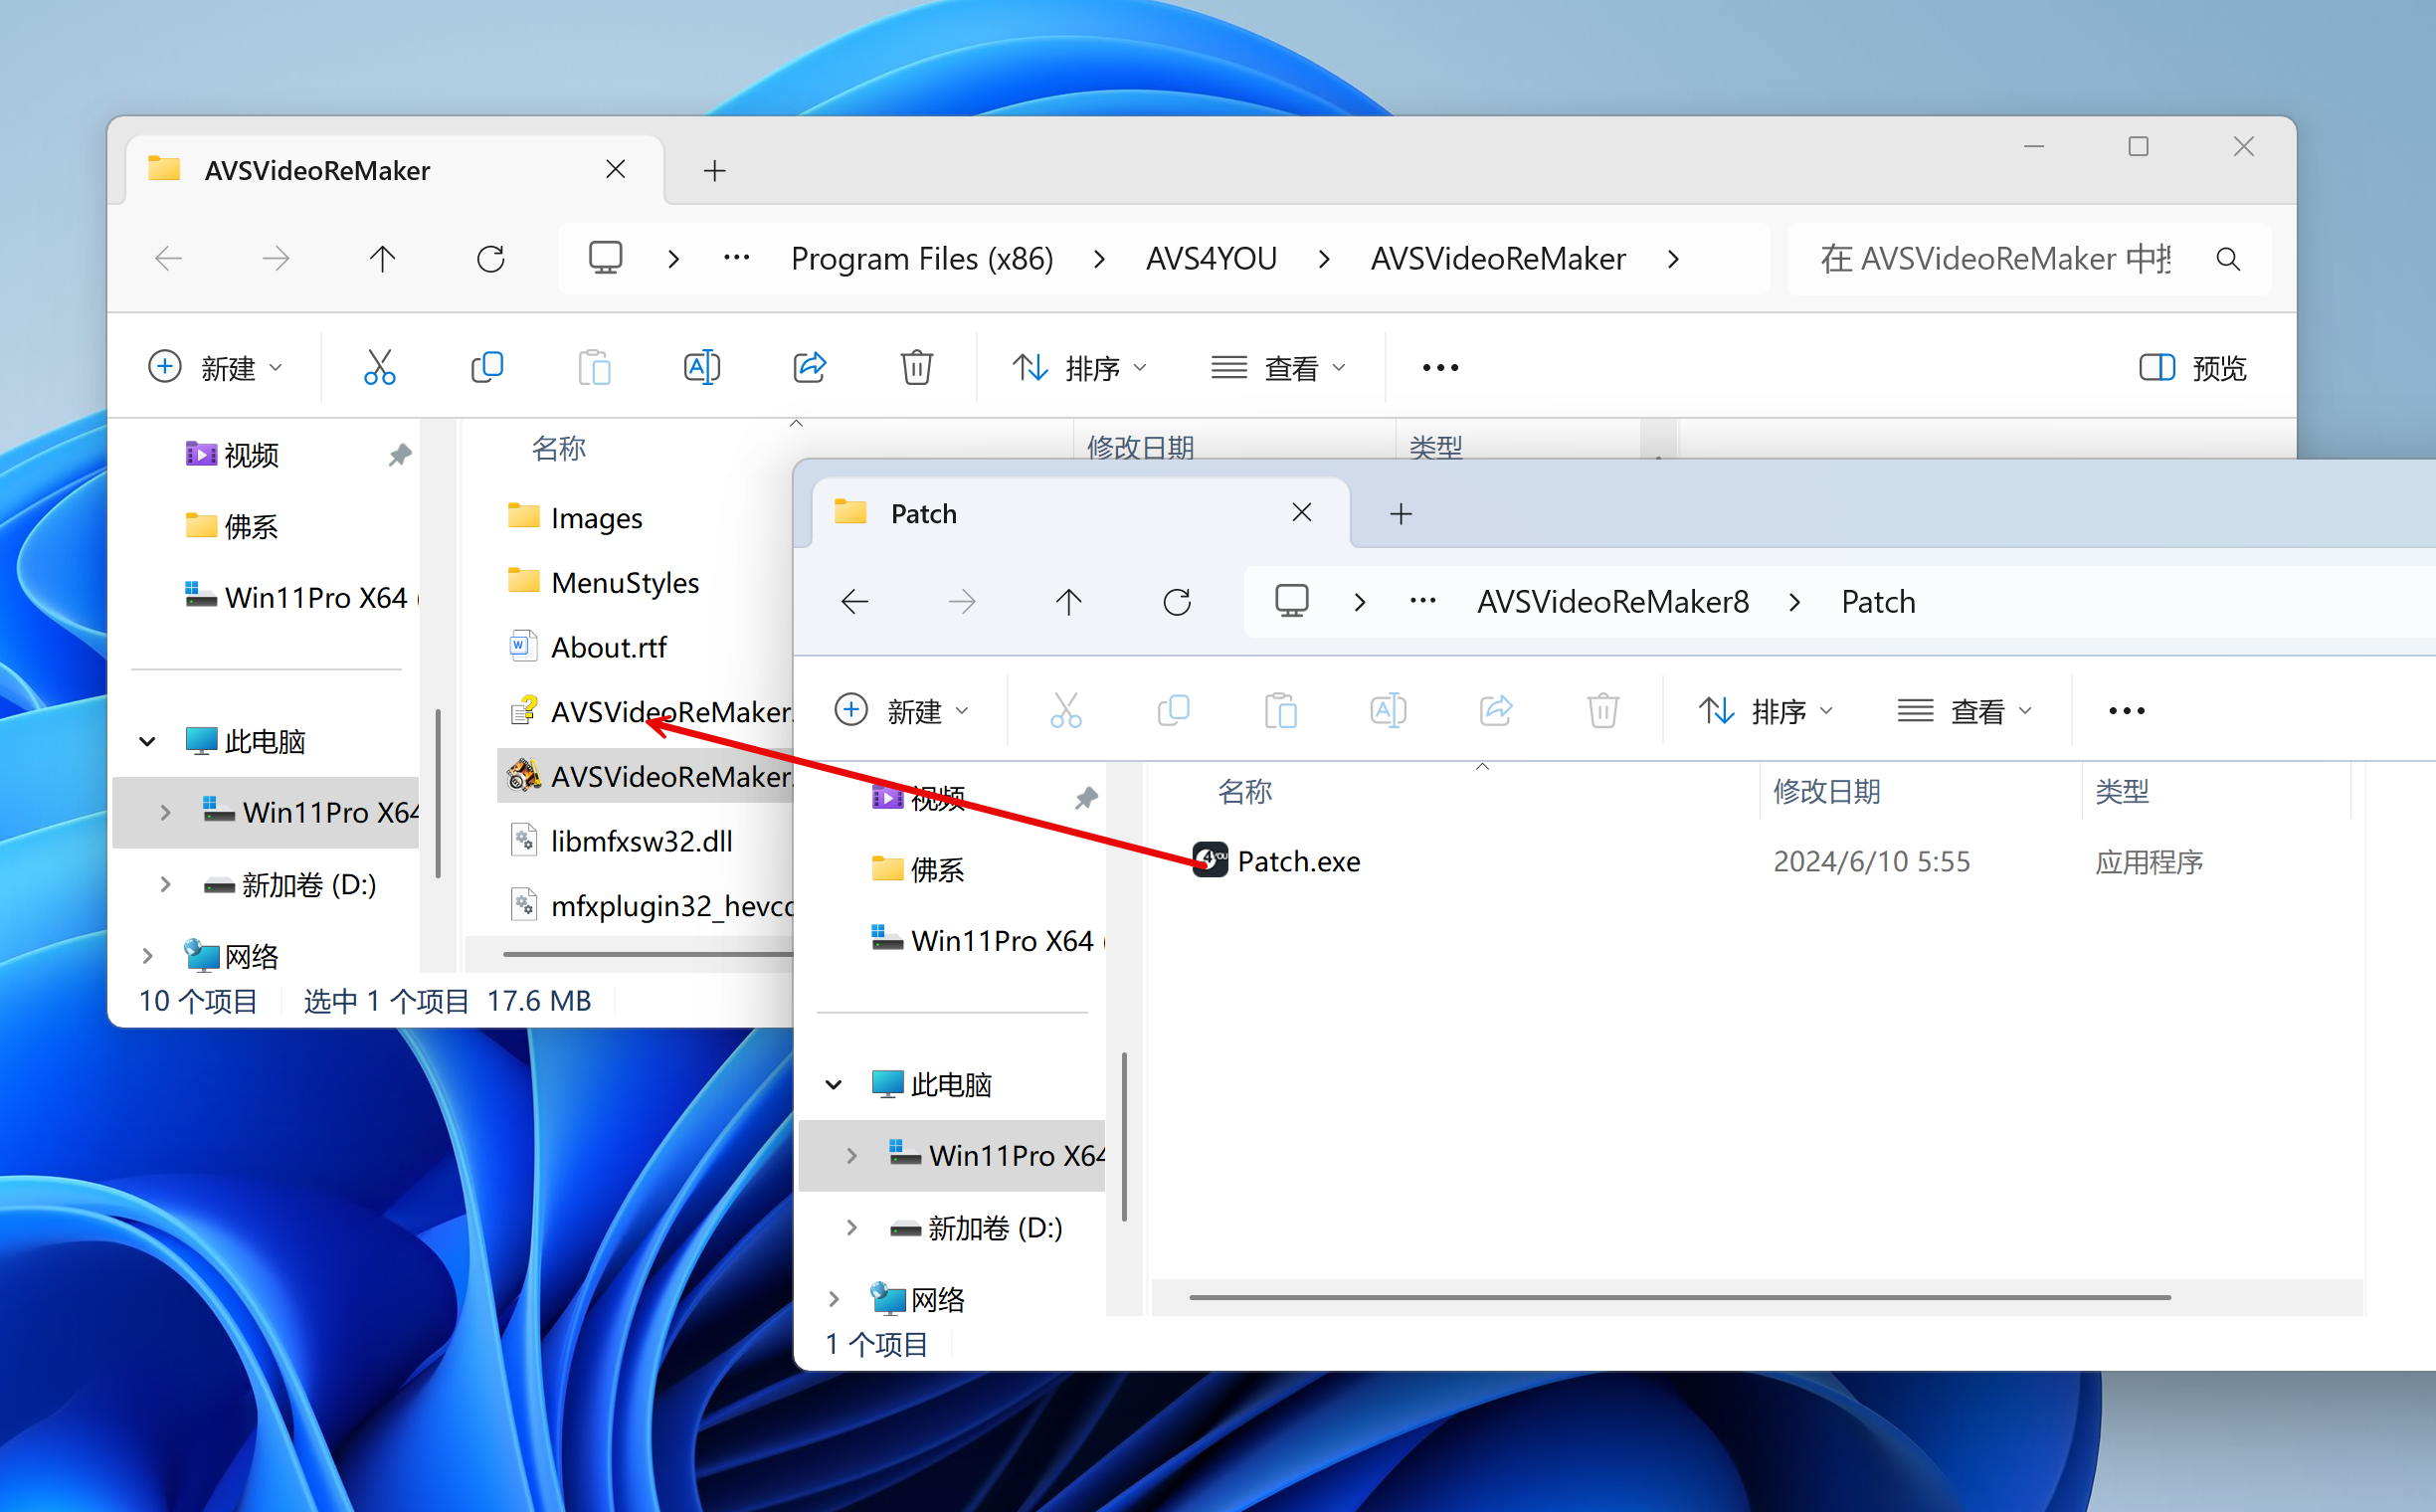Screen dimensions: 2436x1512
Task: Refresh the AVSVideoReMaker folder view
Action: pos(490,259)
